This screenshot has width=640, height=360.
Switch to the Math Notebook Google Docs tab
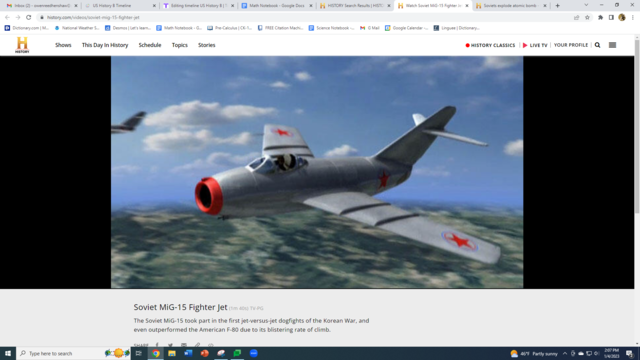[276, 6]
